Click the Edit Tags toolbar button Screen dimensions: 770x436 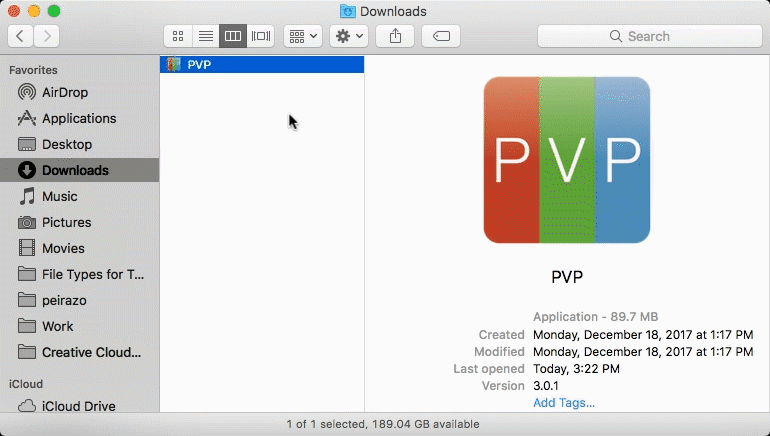tap(441, 36)
